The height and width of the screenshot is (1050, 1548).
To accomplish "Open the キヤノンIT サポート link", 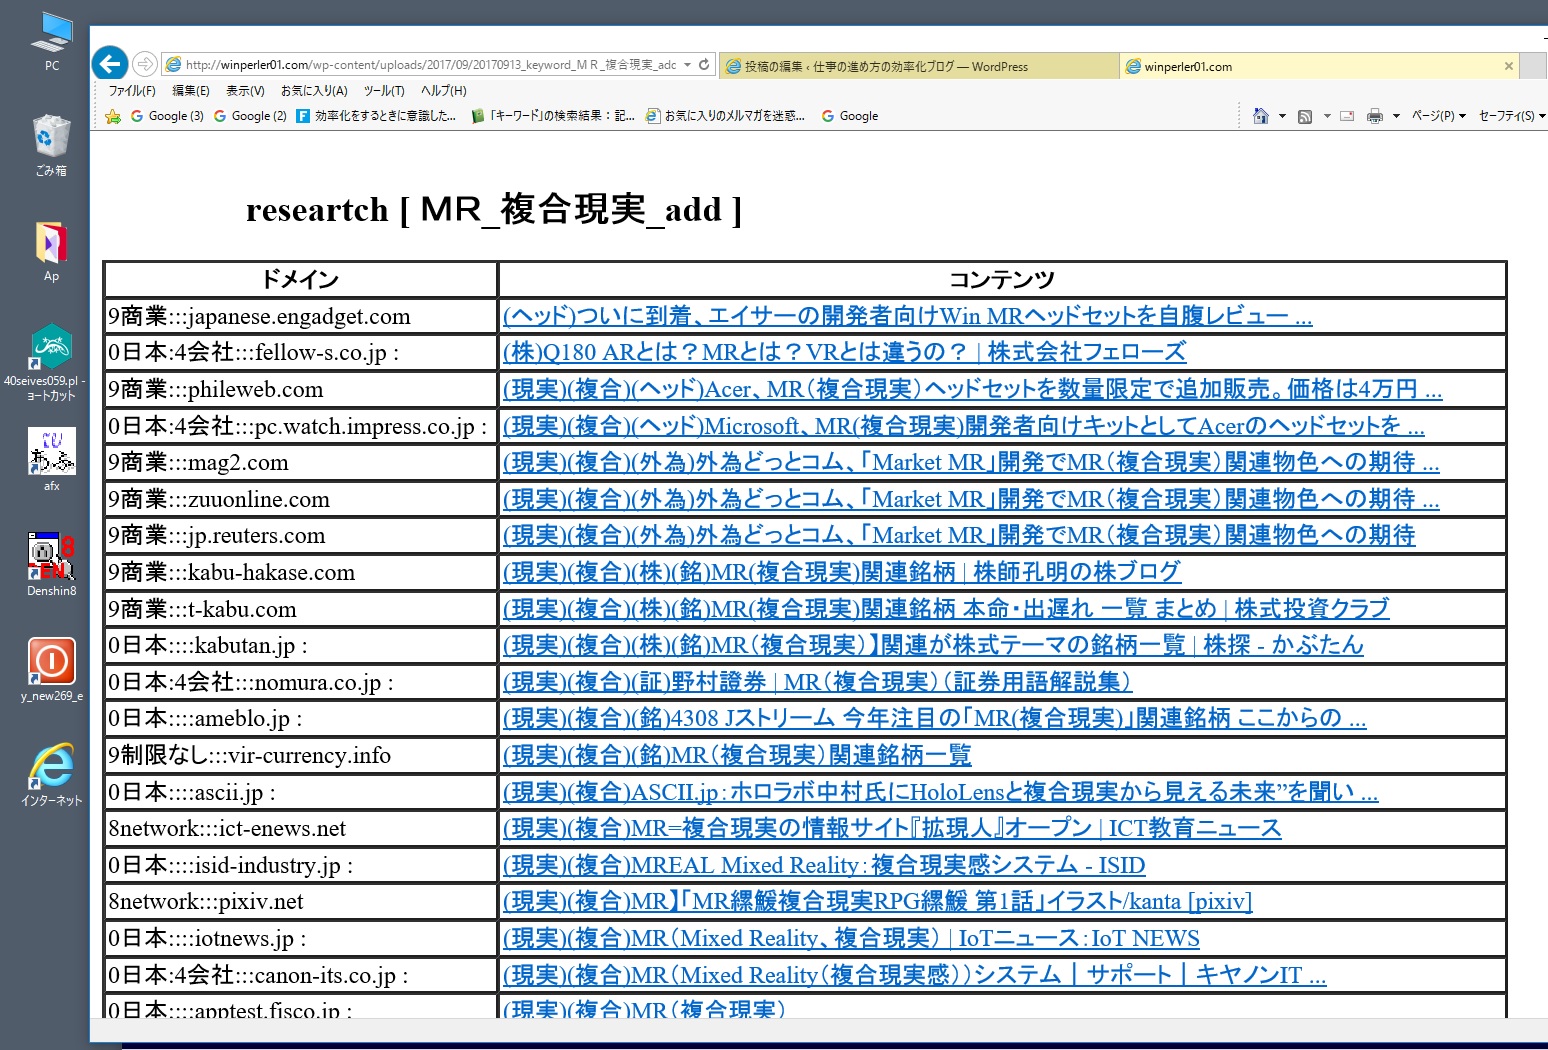I will point(914,975).
